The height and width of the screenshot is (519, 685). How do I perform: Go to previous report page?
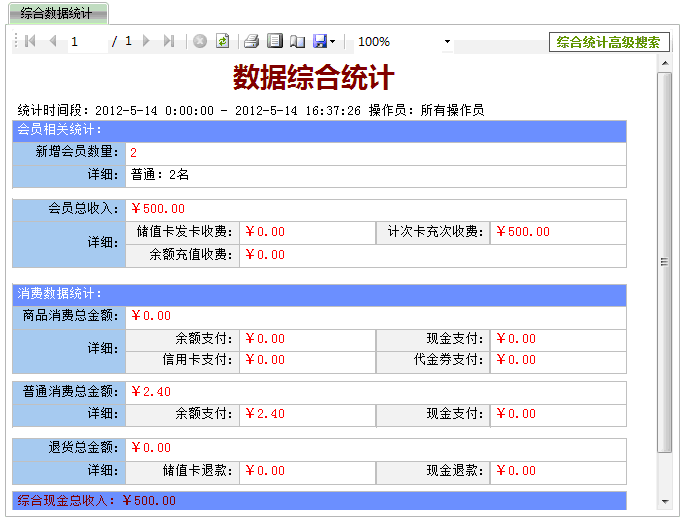coord(52,42)
